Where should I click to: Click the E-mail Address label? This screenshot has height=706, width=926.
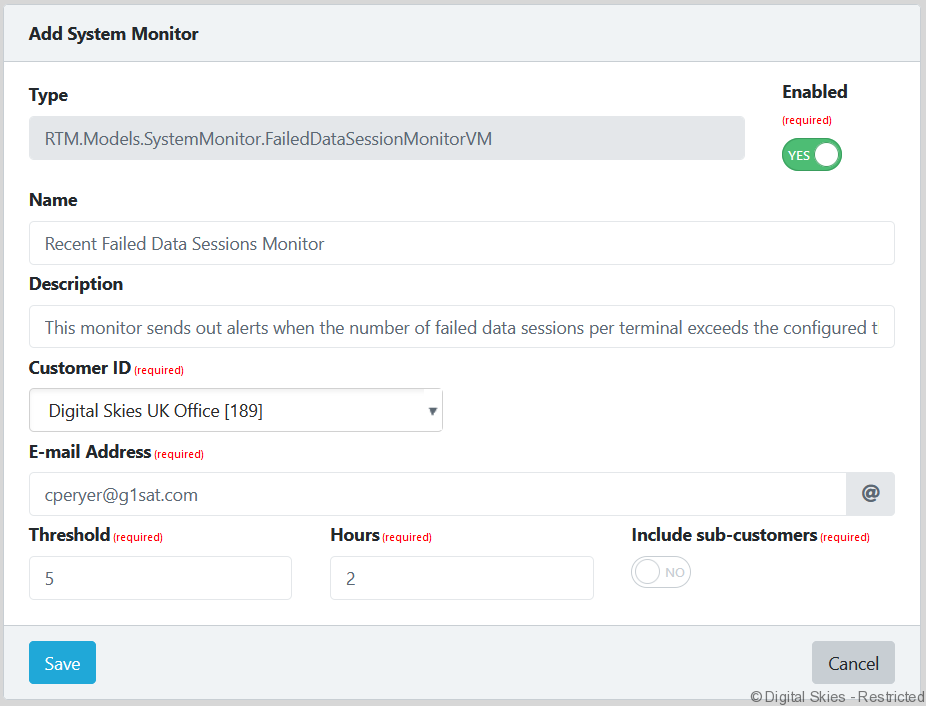[90, 452]
